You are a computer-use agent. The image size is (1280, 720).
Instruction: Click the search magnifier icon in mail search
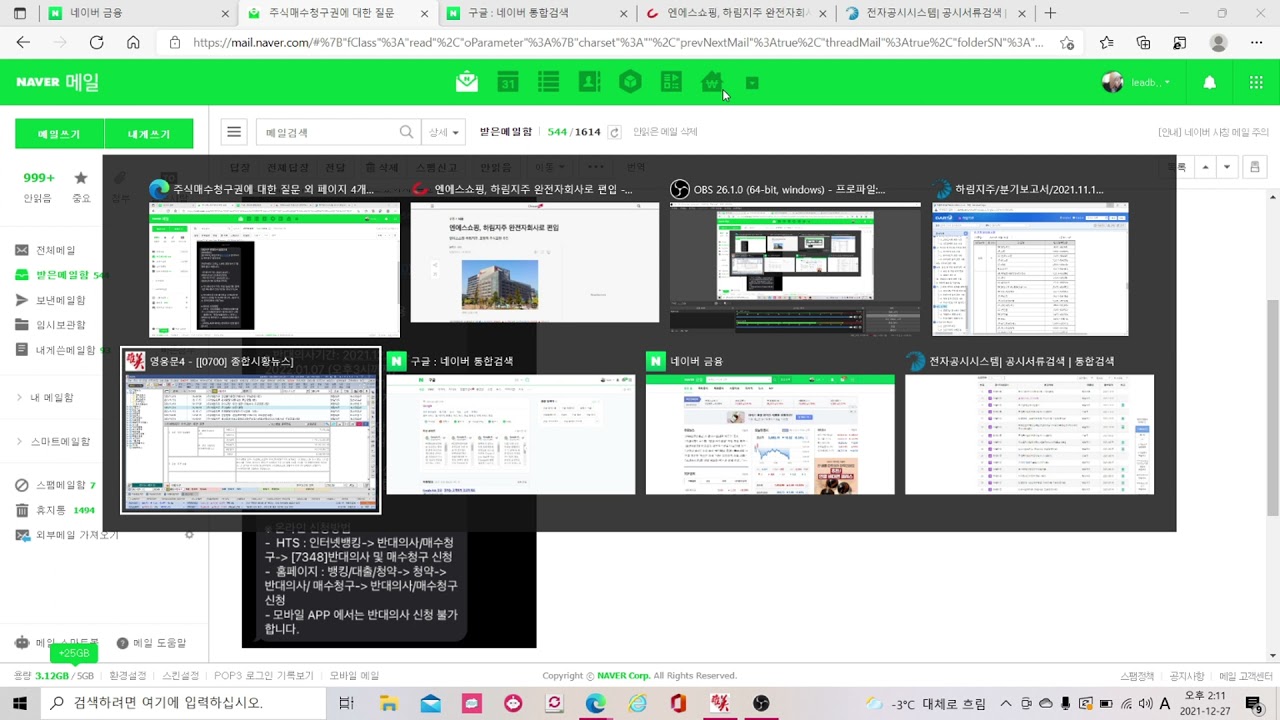pyautogui.click(x=406, y=132)
